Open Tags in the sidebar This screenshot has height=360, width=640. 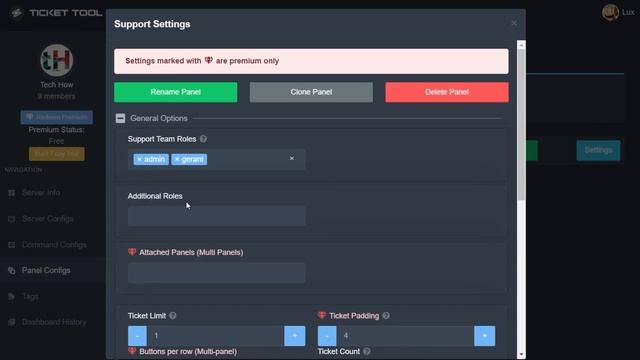(x=30, y=296)
